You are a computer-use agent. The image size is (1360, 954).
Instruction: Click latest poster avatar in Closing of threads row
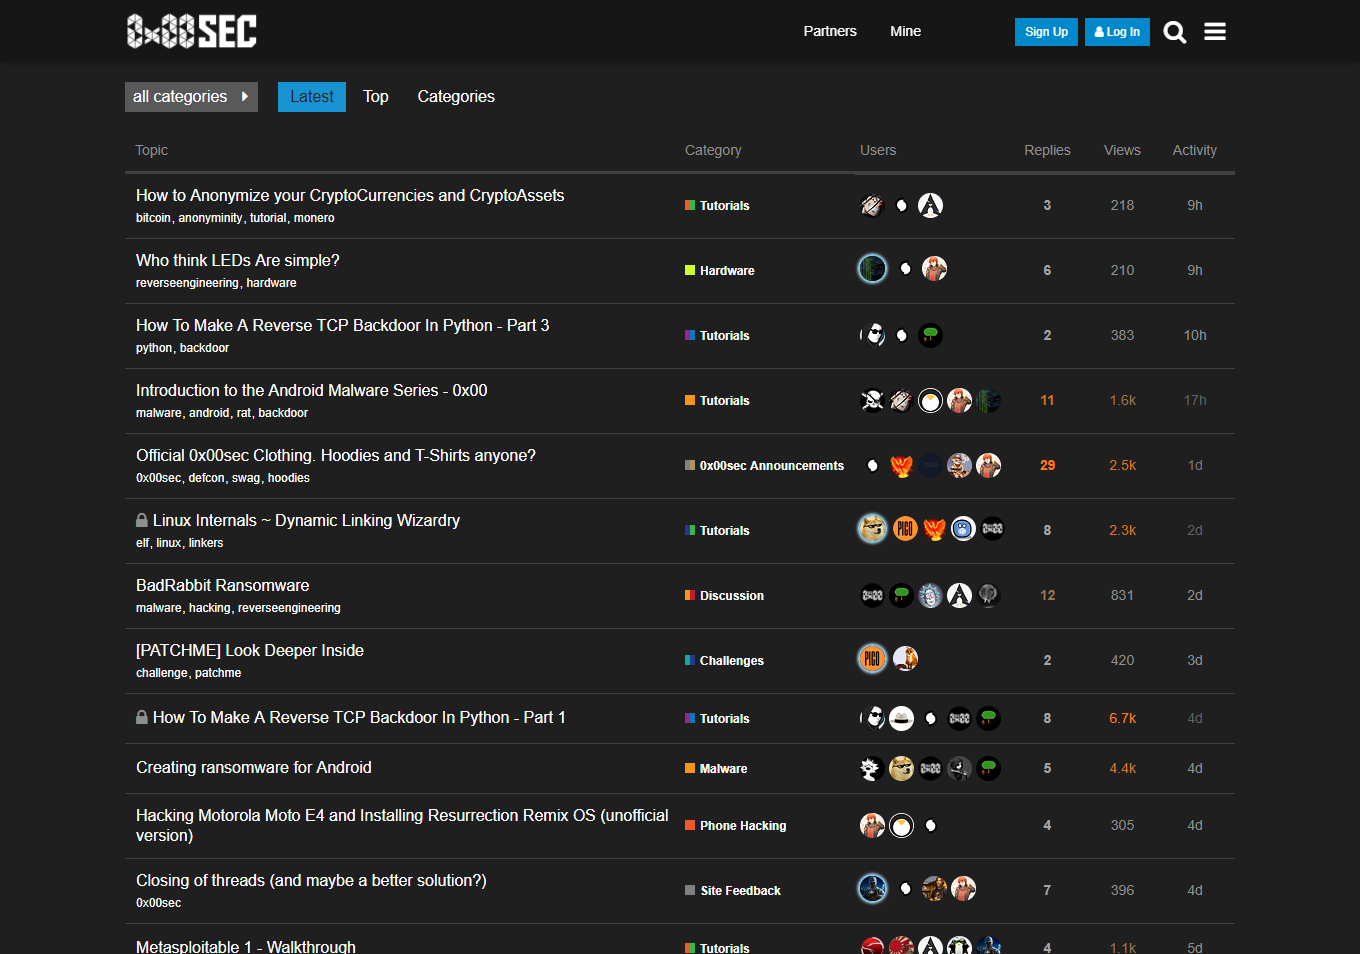click(964, 888)
